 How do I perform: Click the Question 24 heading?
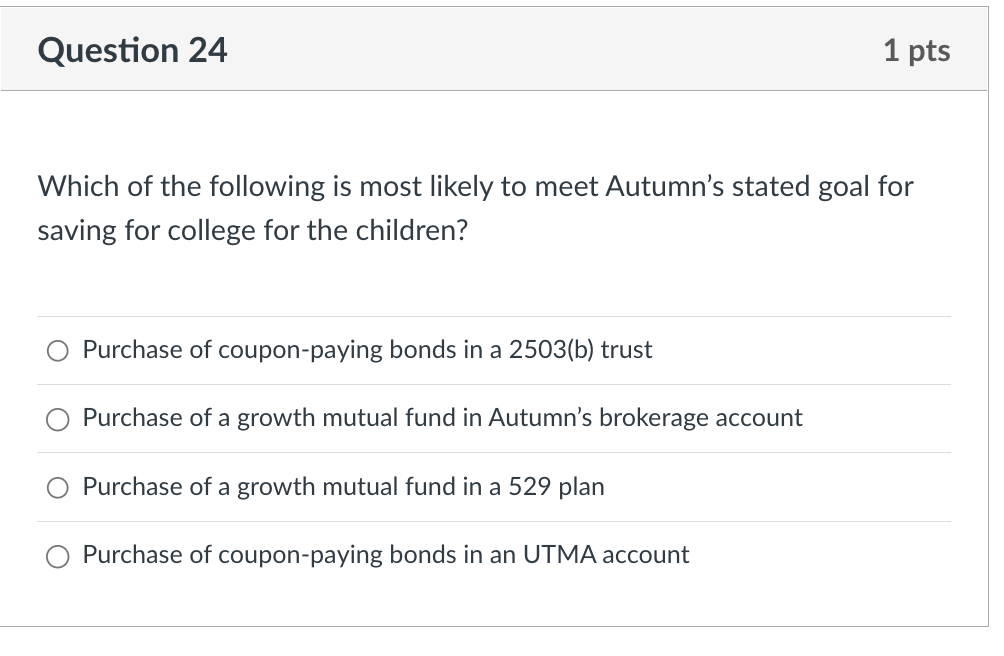tap(132, 49)
